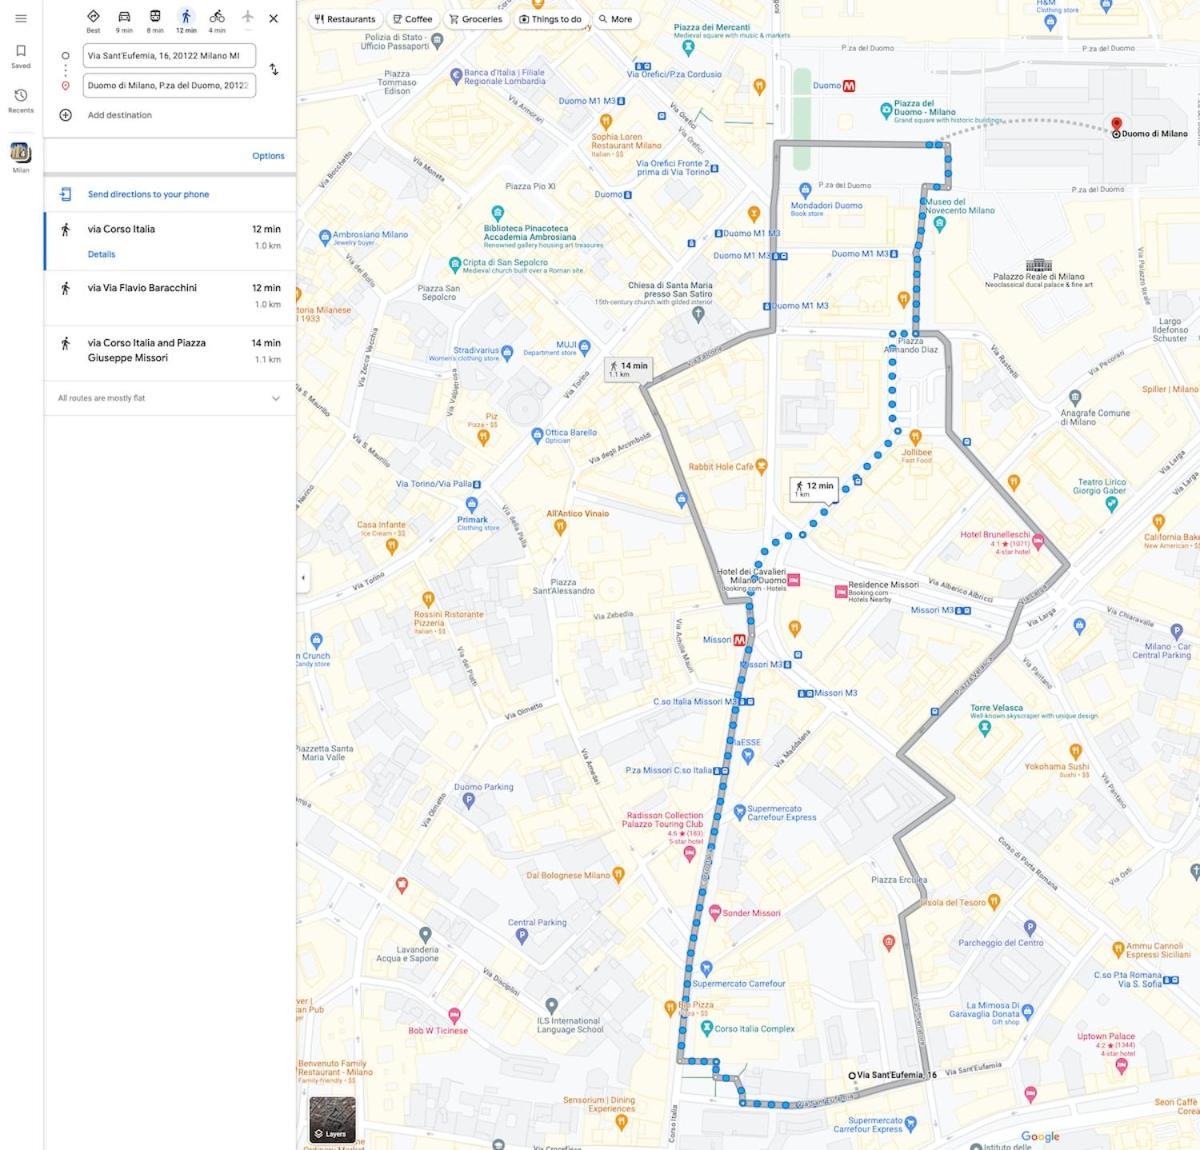Click the Primark shopping marker
Image resolution: width=1200 pixels, height=1150 pixels.
[x=473, y=505]
